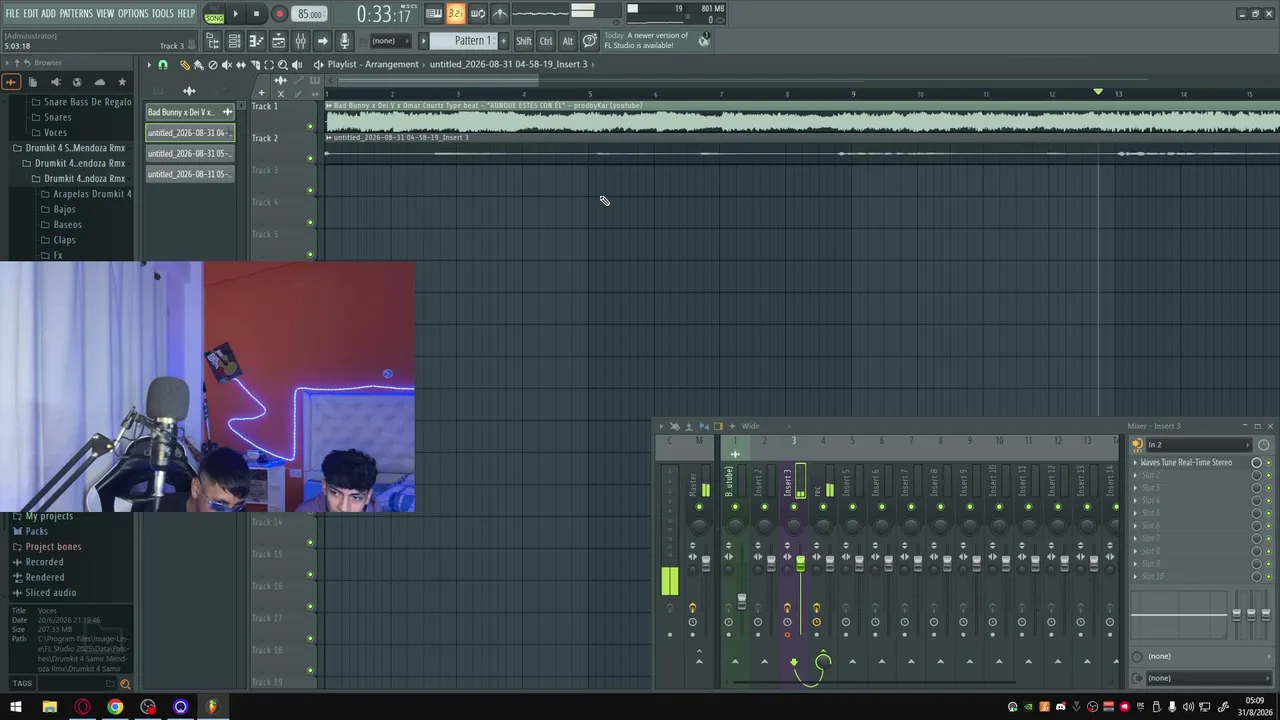Select the playlist Draw pencil tool
This screenshot has height=720, width=1280.
coord(185,65)
